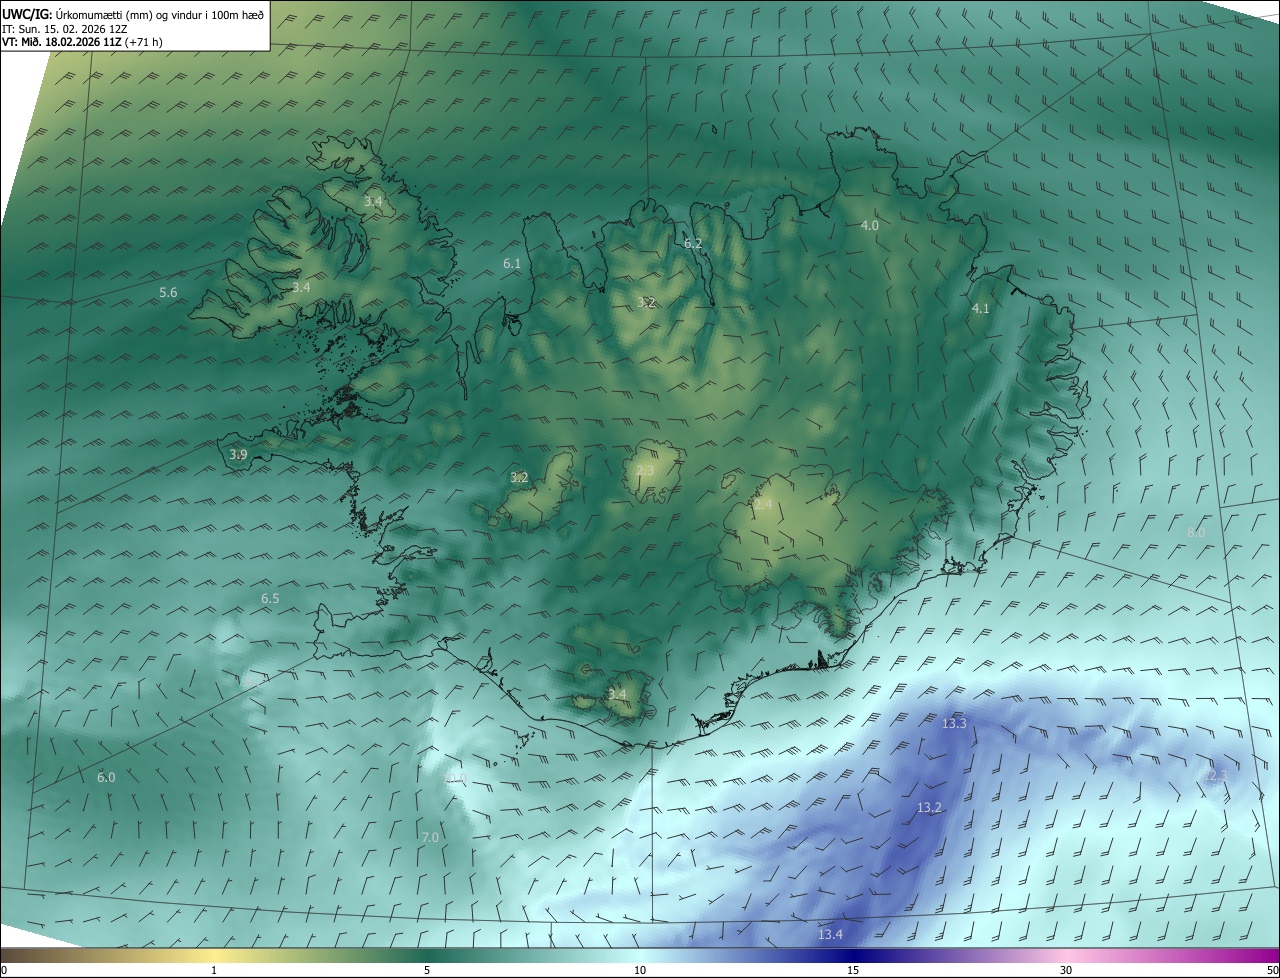This screenshot has width=1280, height=978.
Task: Click the 4.1 value label on the map
Action: click(981, 309)
